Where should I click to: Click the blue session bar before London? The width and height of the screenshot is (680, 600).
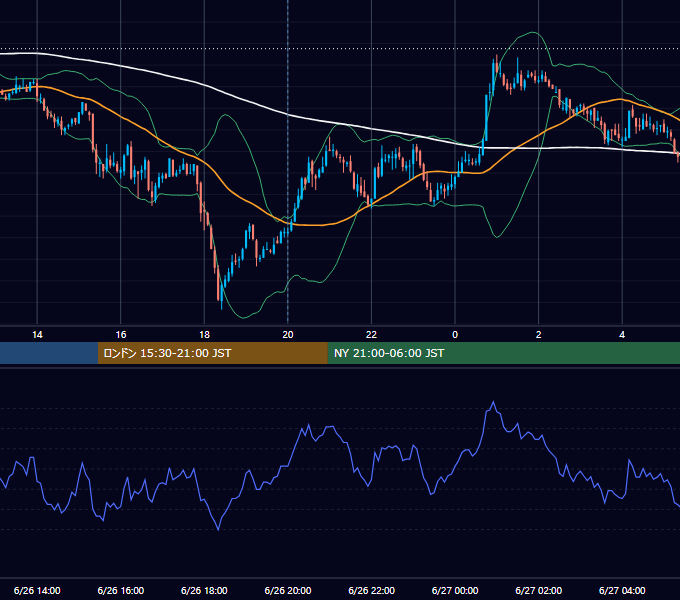49,353
